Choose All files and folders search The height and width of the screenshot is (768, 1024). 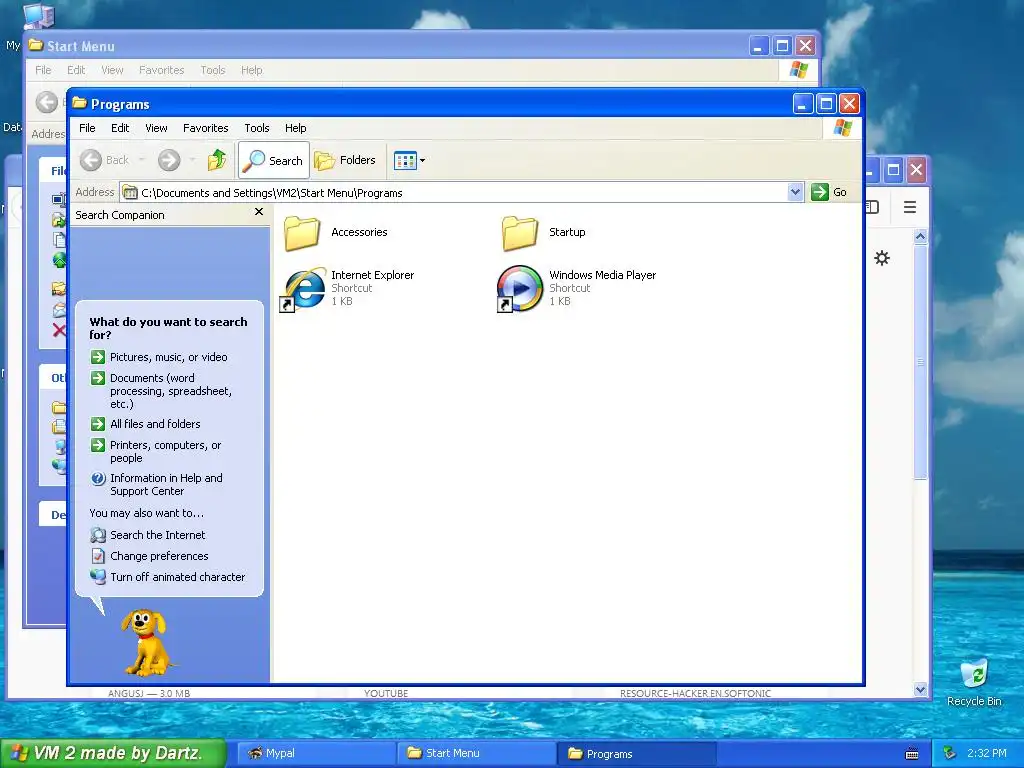155,424
